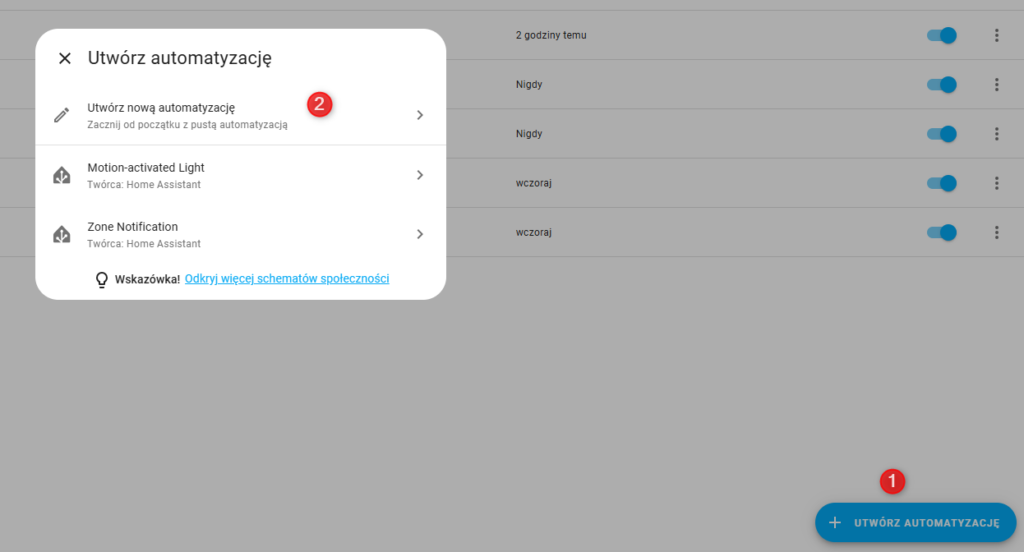This screenshot has height=552, width=1024.
Task: Expand the Motion-activated Light chevron
Action: pyautogui.click(x=420, y=175)
